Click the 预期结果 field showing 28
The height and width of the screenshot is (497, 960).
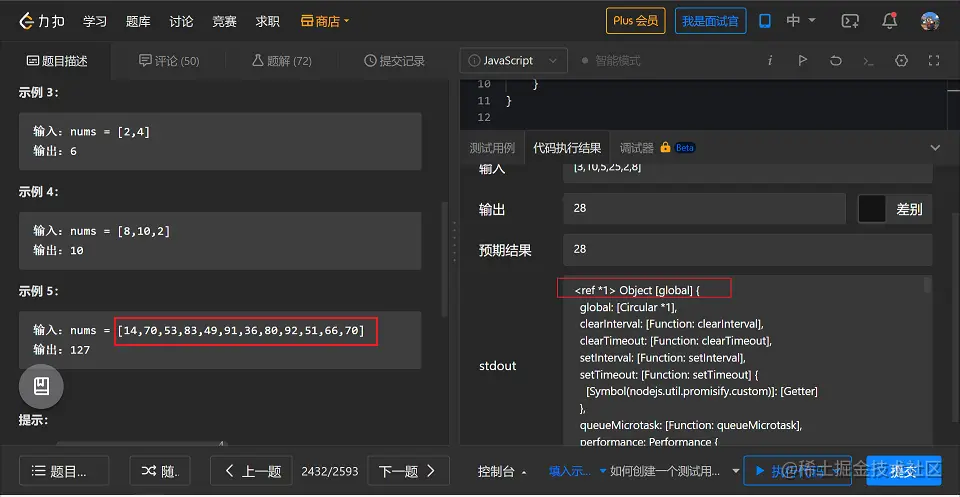click(x=748, y=250)
